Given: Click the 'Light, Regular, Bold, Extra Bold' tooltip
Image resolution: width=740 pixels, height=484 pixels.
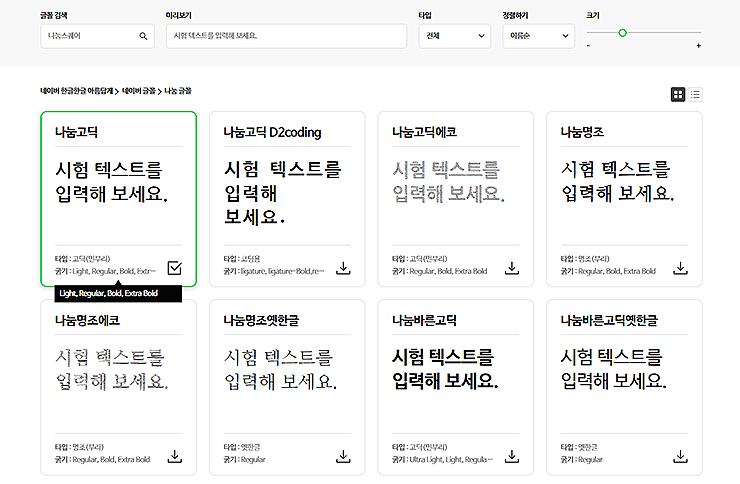Looking at the screenshot, I should click(118, 293).
